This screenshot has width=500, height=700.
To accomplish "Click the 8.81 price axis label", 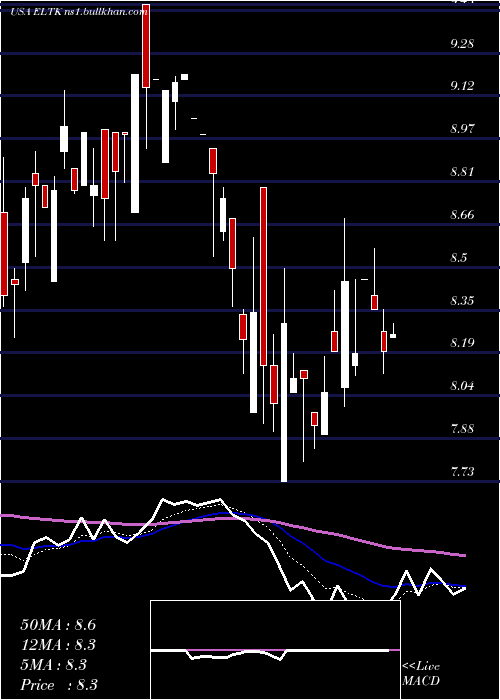I will pos(462,172).
